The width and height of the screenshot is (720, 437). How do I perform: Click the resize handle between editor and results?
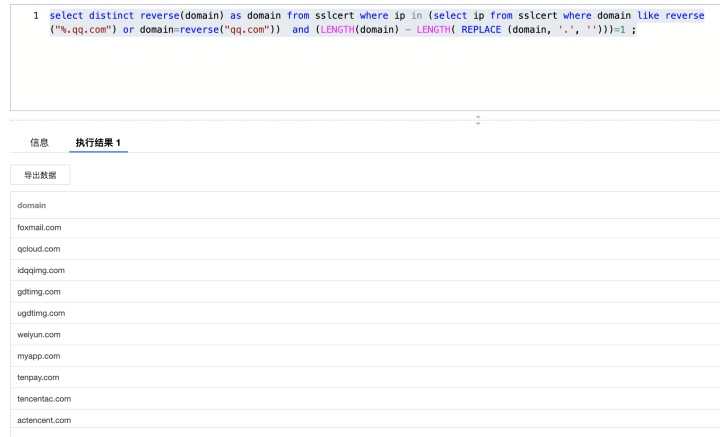coord(478,120)
